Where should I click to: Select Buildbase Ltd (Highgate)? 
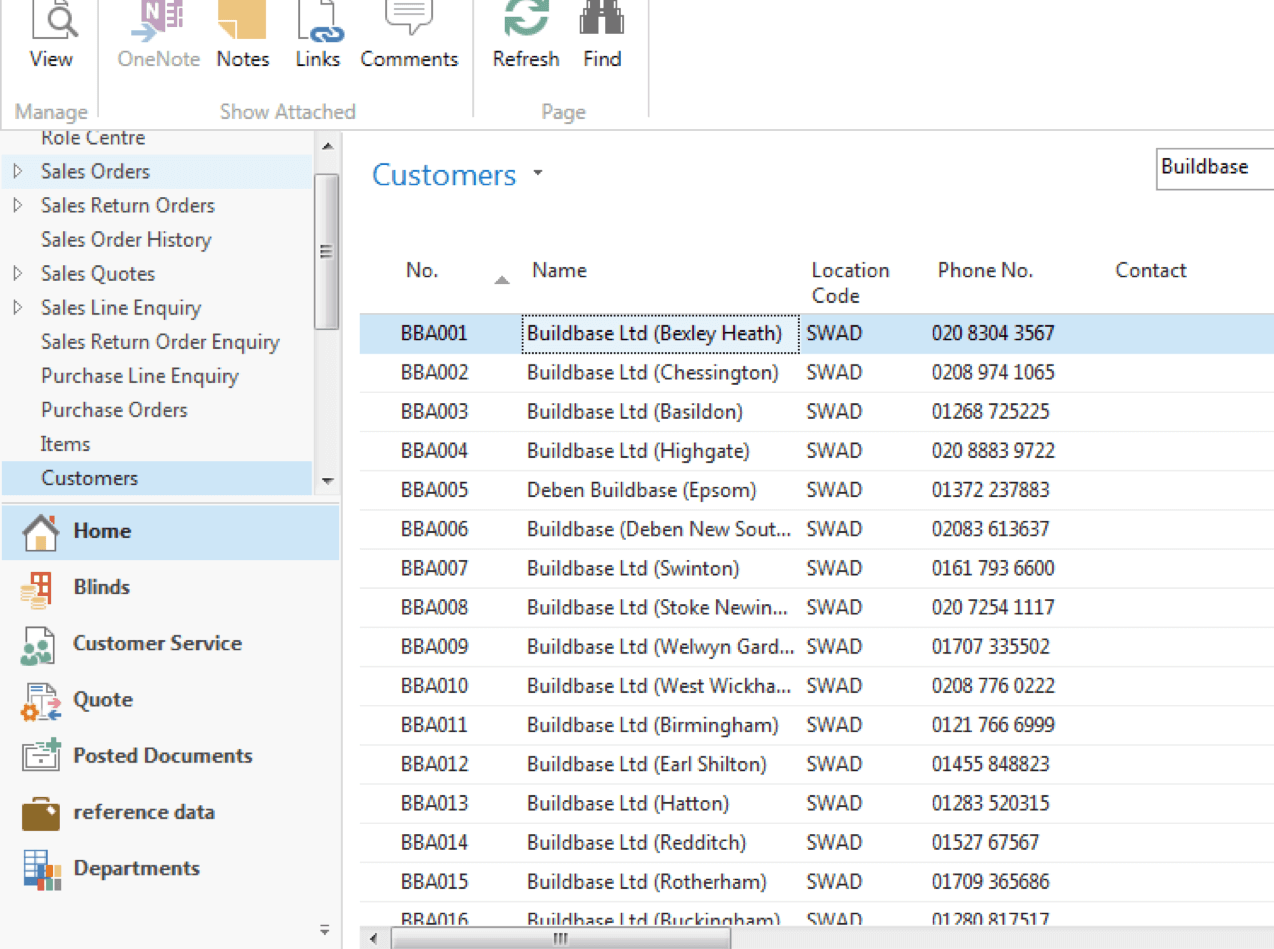point(638,451)
